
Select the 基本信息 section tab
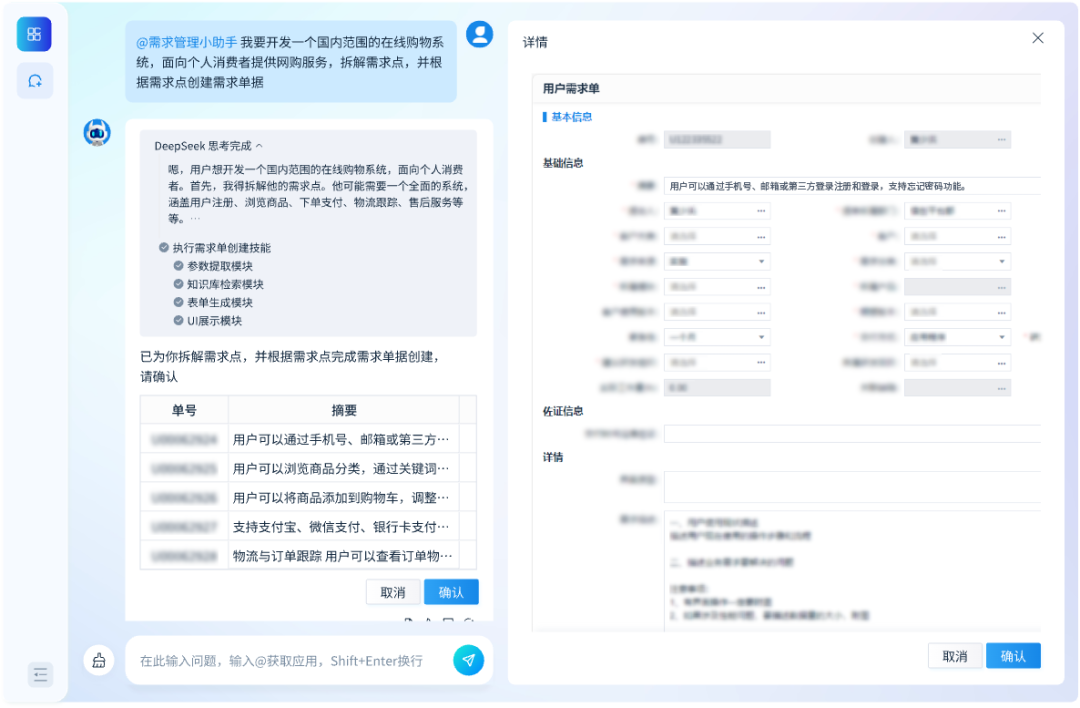click(571, 117)
